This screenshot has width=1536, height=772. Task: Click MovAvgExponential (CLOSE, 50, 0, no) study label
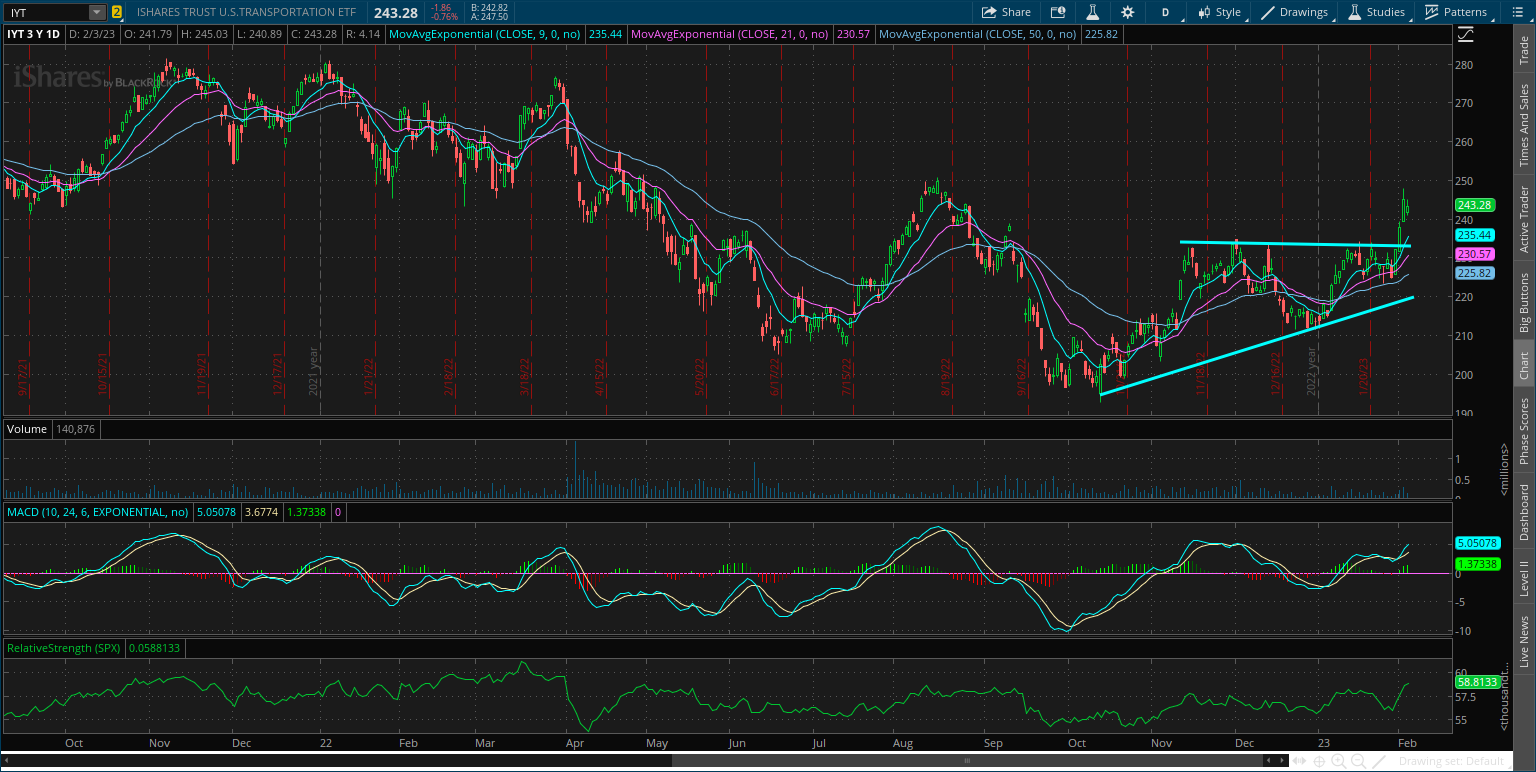(x=978, y=33)
